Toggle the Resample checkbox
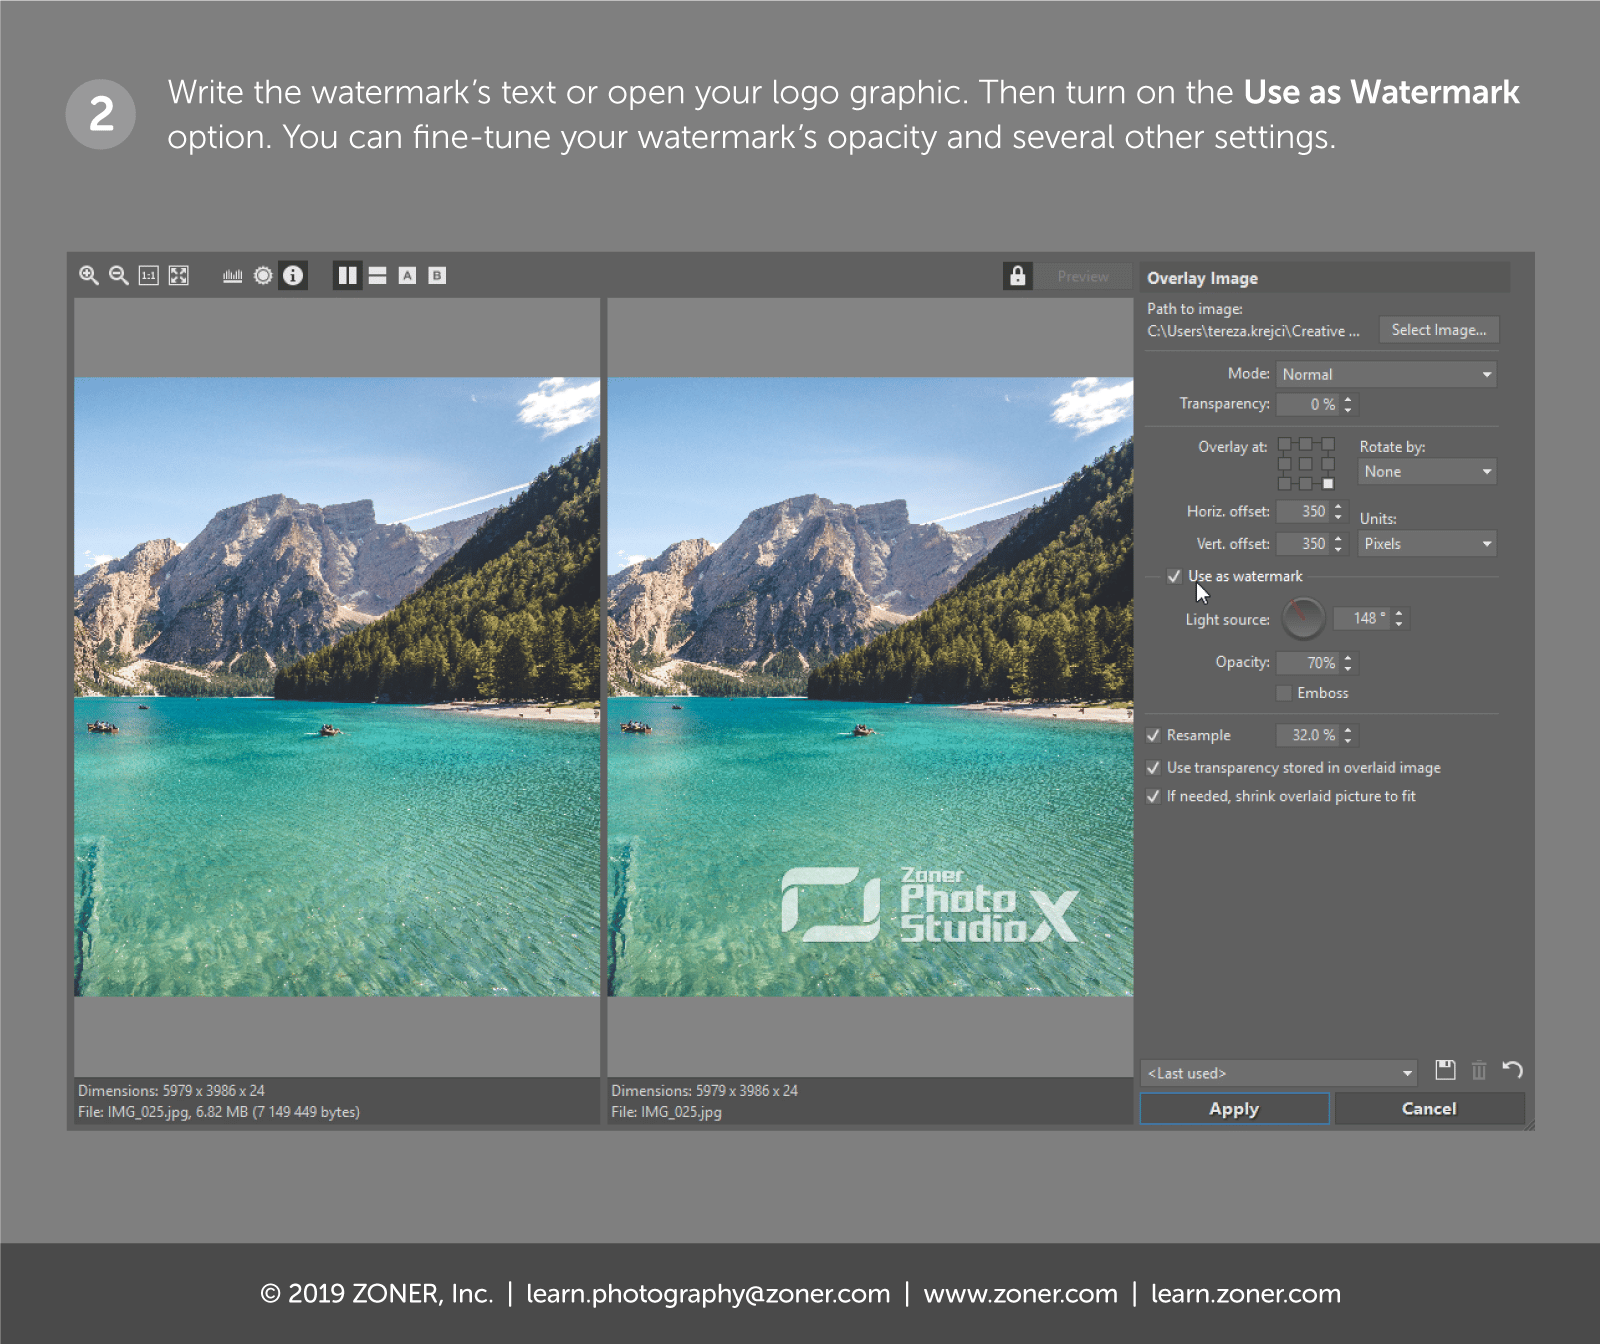 coord(1154,735)
